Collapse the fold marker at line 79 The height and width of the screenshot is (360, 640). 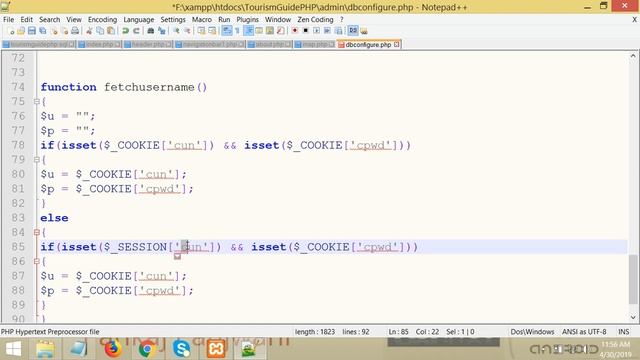[x=36, y=160]
